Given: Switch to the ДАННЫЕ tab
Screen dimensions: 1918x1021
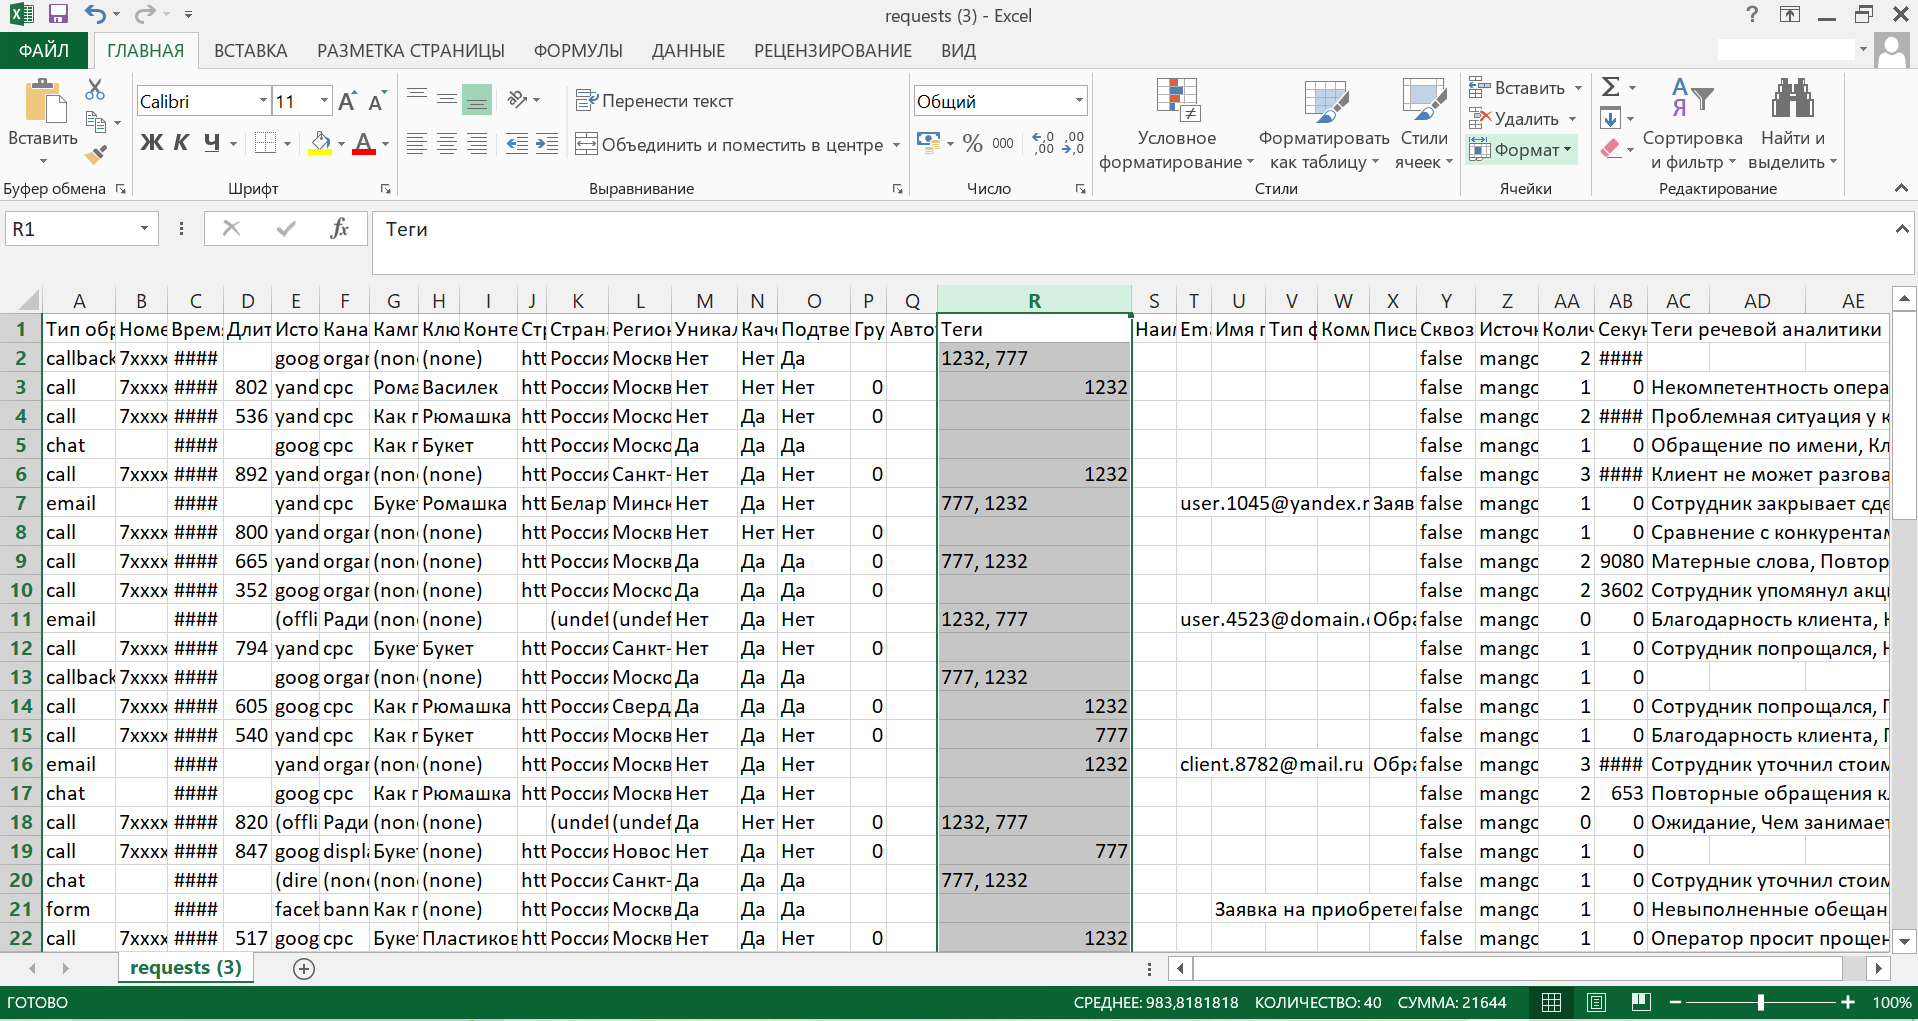Looking at the screenshot, I should pos(688,51).
